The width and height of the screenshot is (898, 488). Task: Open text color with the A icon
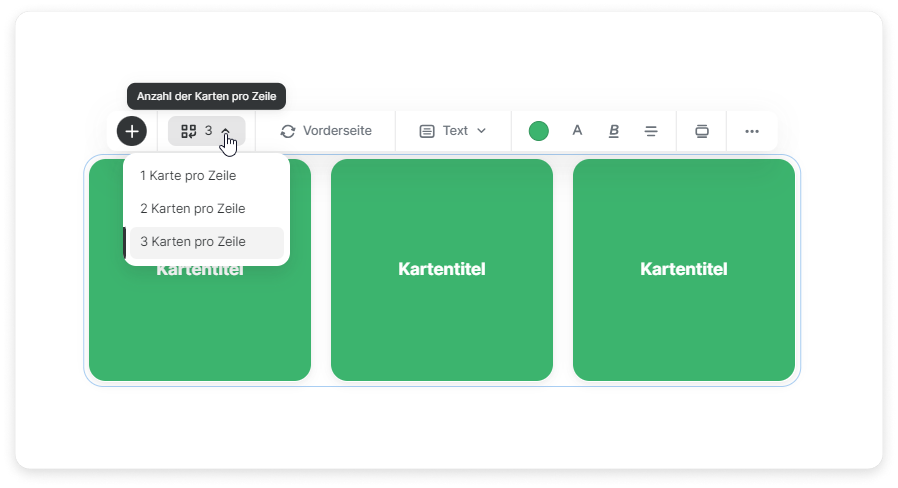[577, 131]
